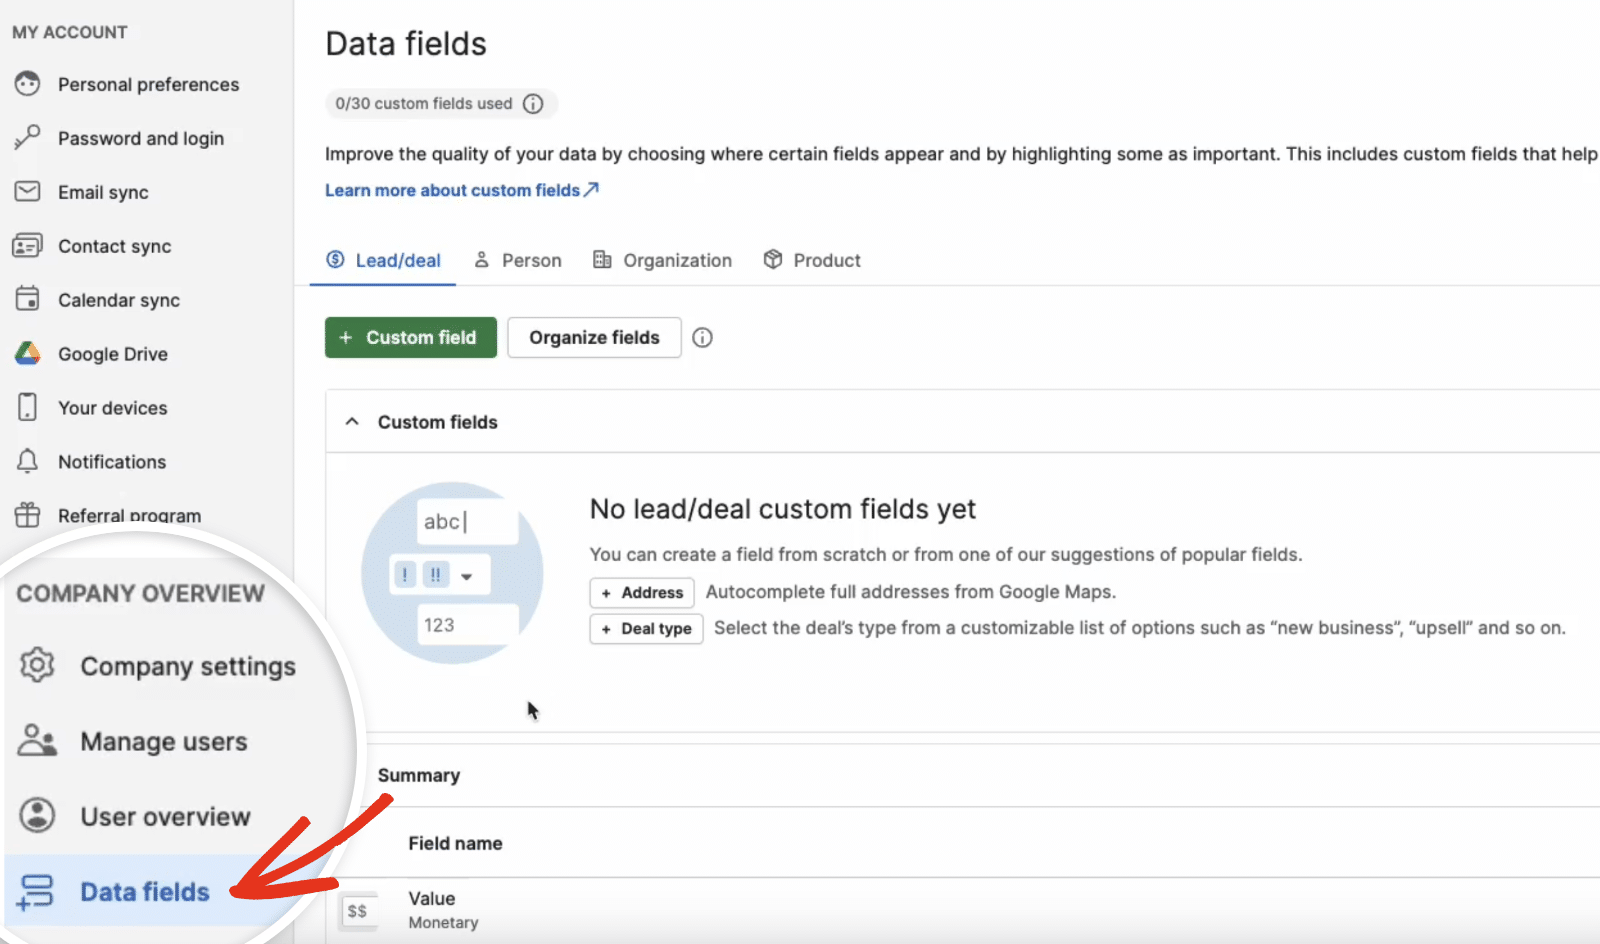Select the Value Monetary field row
The height and width of the screenshot is (944, 1600).
[x=963, y=910]
